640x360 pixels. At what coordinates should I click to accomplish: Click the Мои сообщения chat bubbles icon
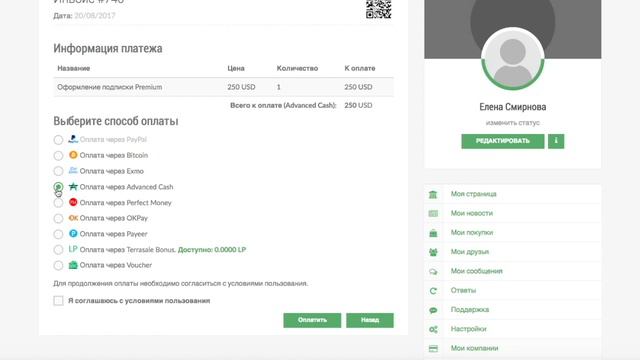(433, 271)
